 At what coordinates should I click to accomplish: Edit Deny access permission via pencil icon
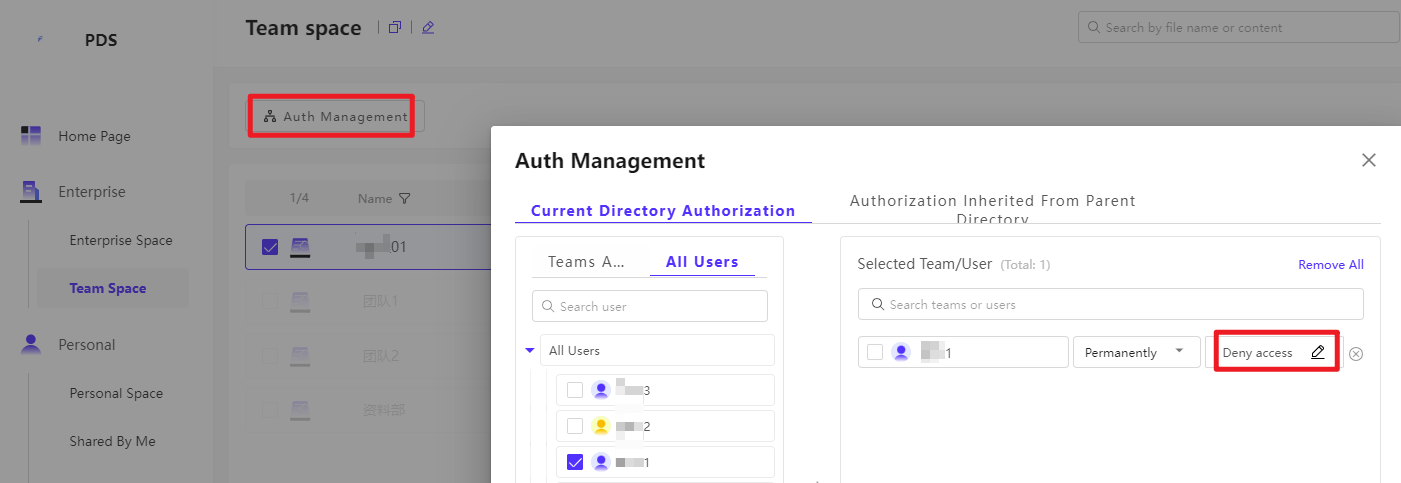coord(1318,352)
